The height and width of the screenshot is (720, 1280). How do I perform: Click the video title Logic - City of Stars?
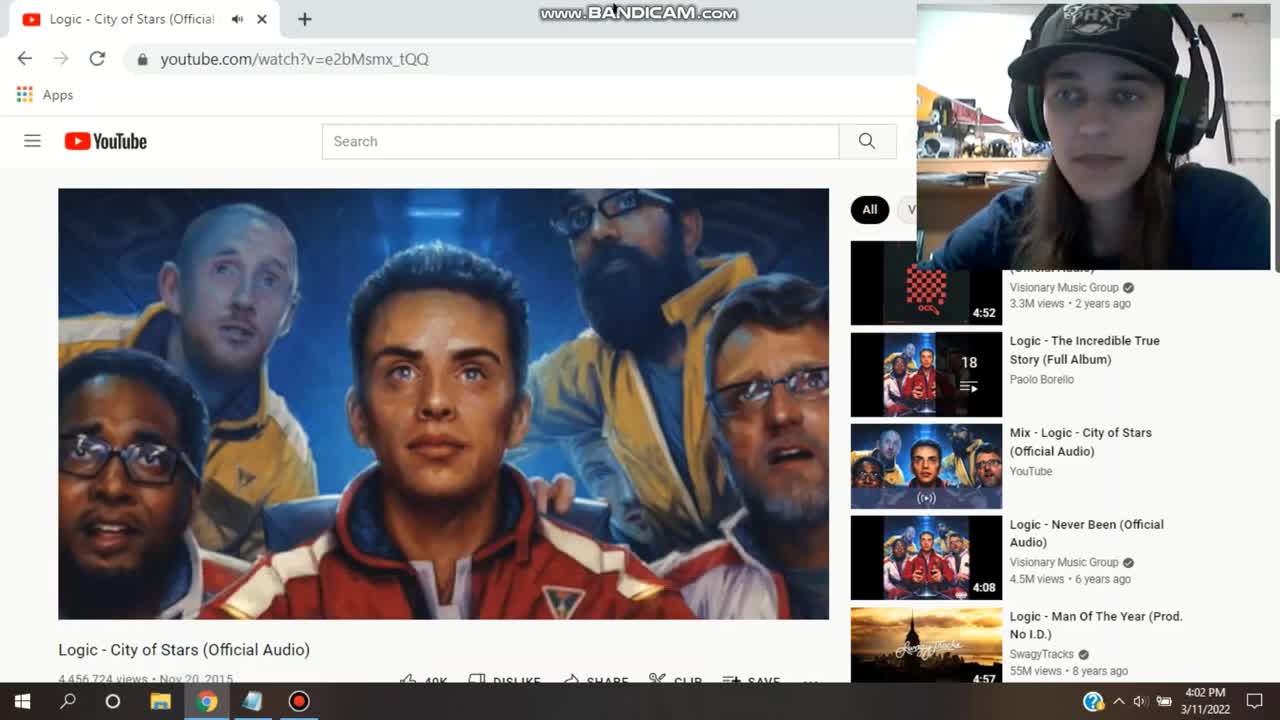[184, 650]
